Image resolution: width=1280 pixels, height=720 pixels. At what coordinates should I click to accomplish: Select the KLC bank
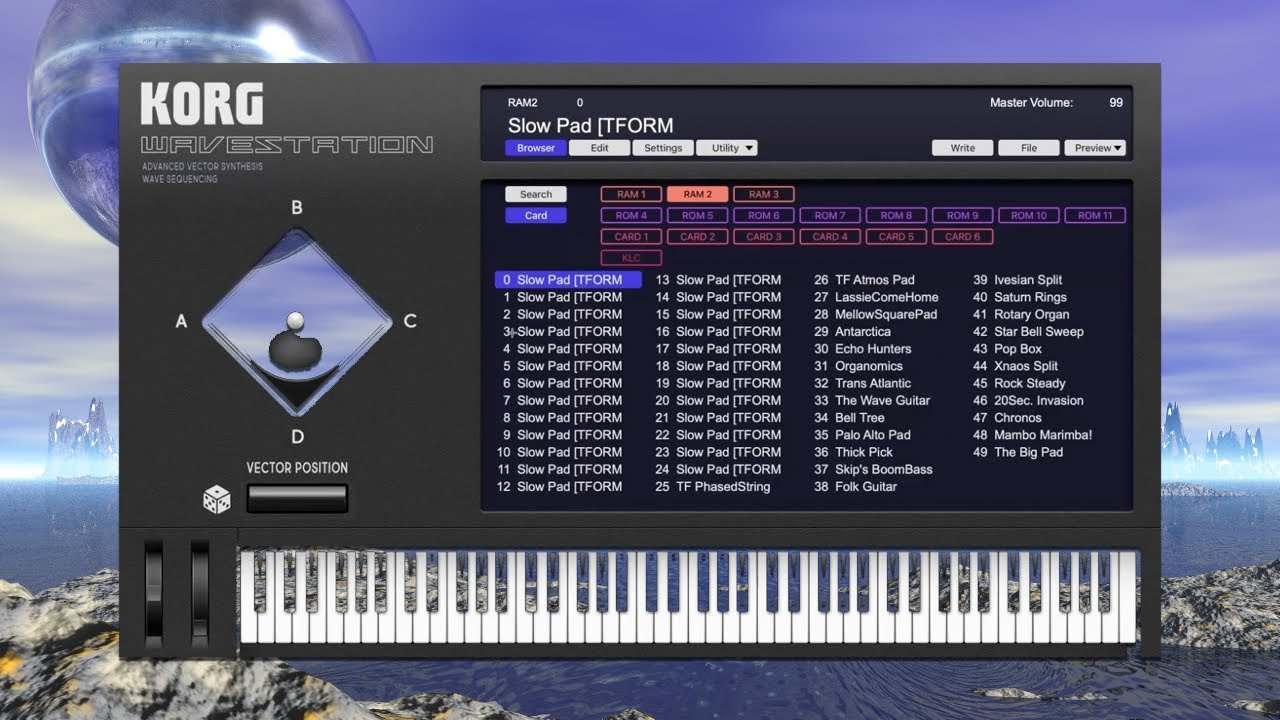(631, 258)
